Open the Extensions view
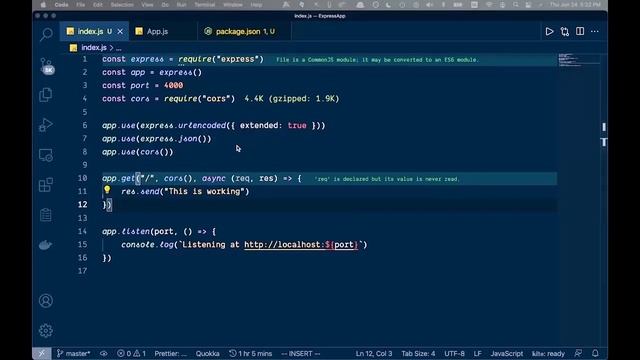 point(46,185)
